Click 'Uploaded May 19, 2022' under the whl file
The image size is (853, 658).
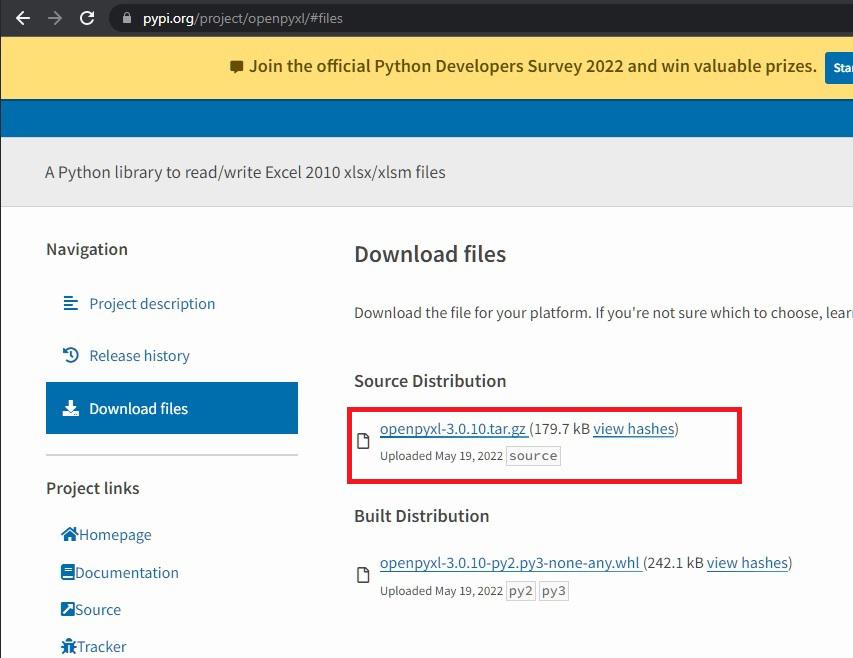coord(441,591)
